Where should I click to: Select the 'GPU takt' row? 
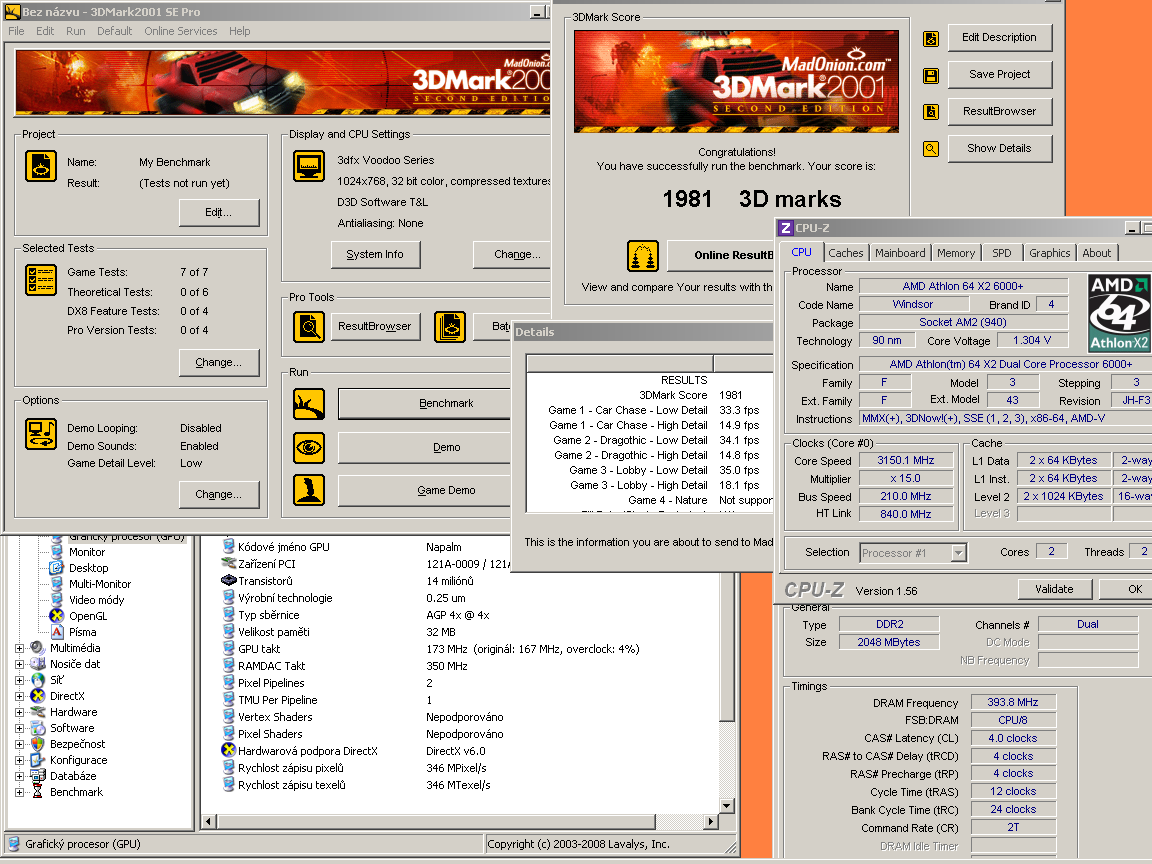tap(431, 649)
